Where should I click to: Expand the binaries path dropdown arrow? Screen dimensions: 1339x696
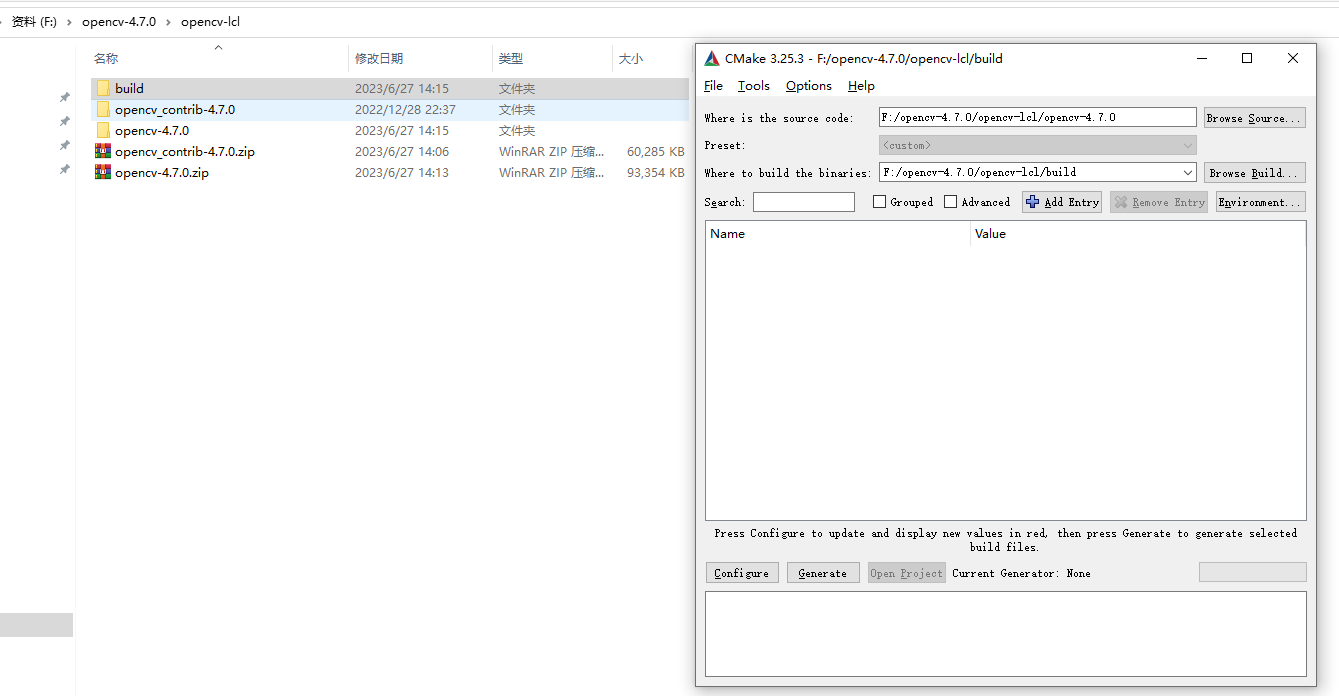1187,171
